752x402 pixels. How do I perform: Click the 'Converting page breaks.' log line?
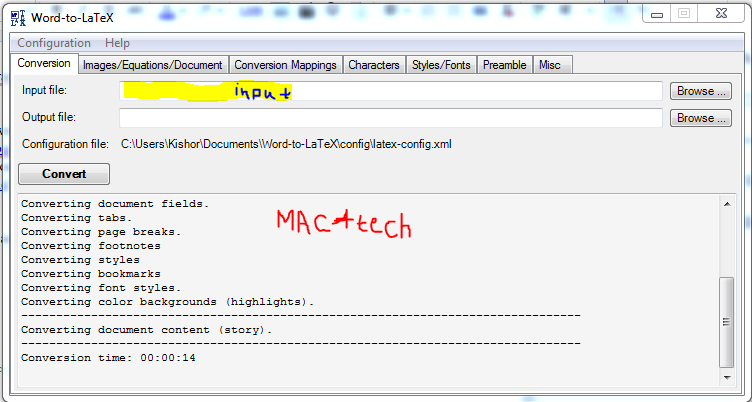pyautogui.click(x=101, y=232)
